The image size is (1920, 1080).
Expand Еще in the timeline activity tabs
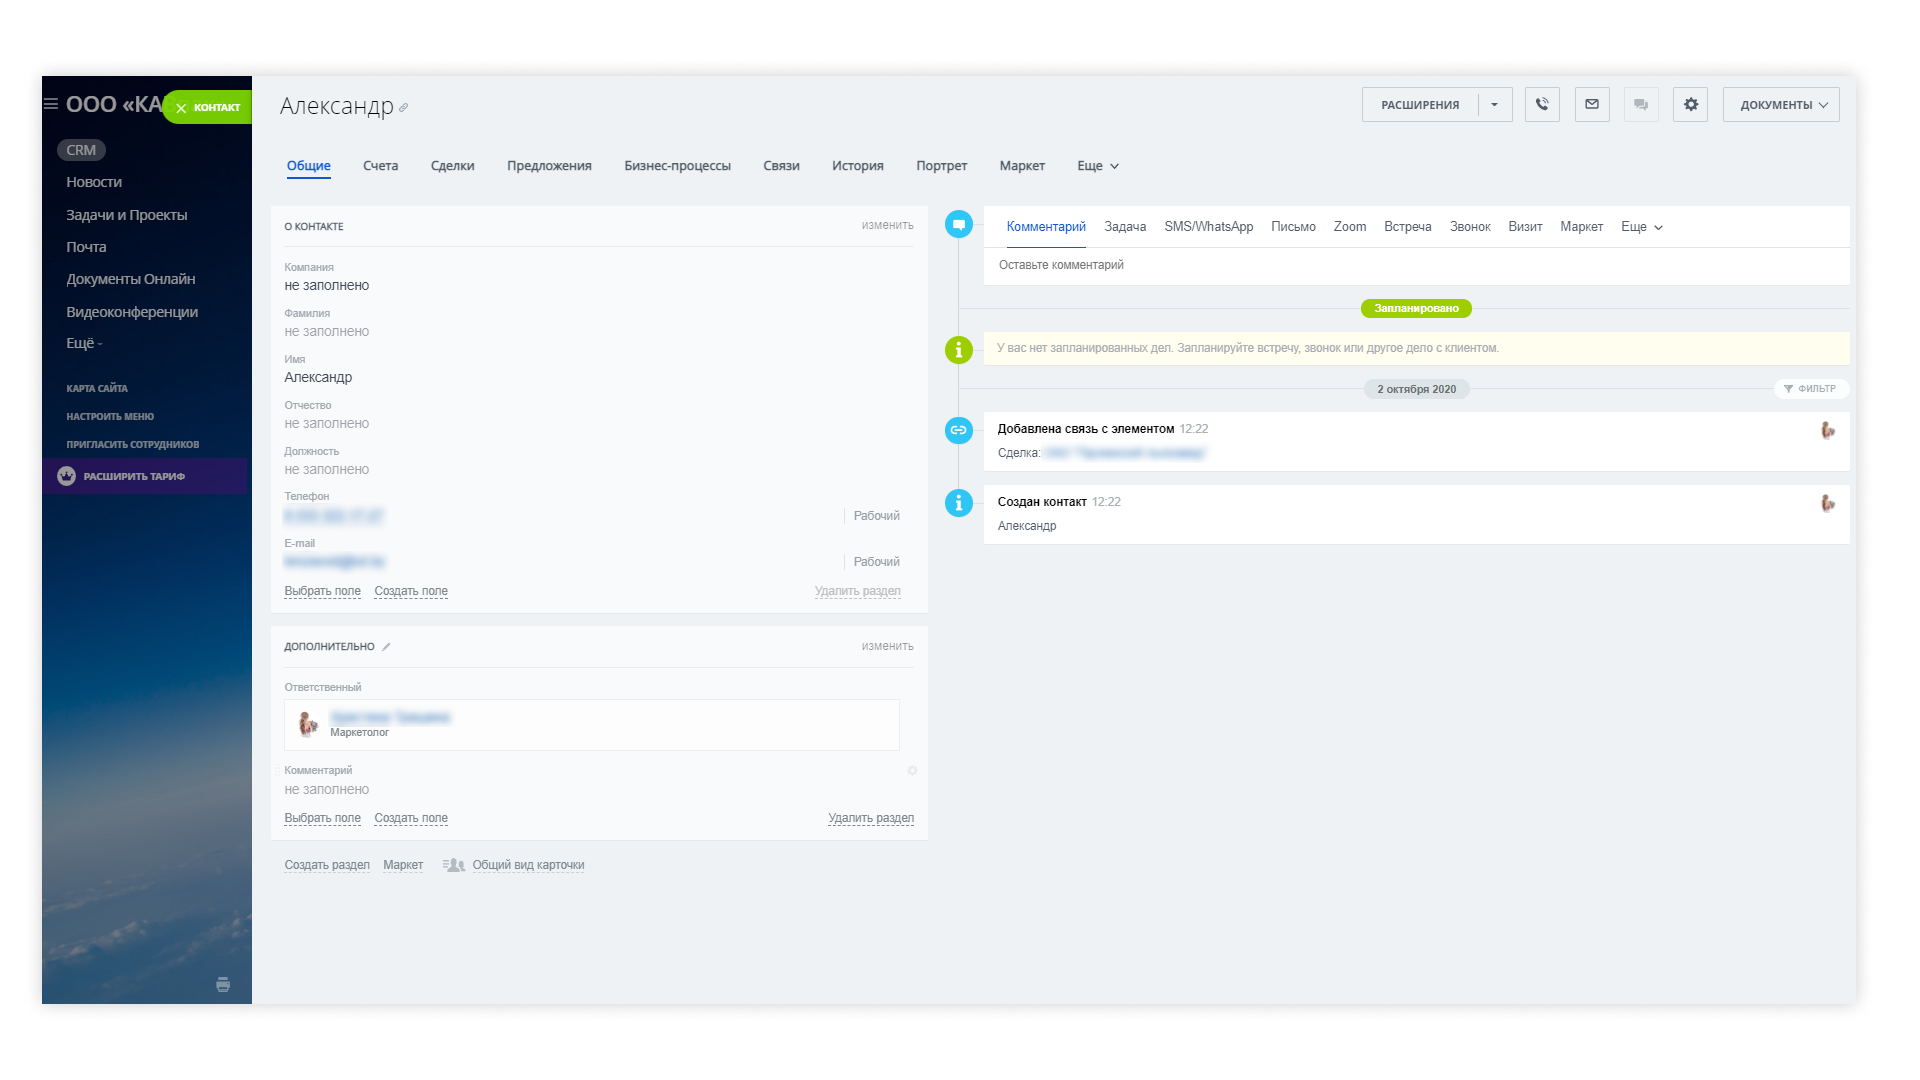1641,227
